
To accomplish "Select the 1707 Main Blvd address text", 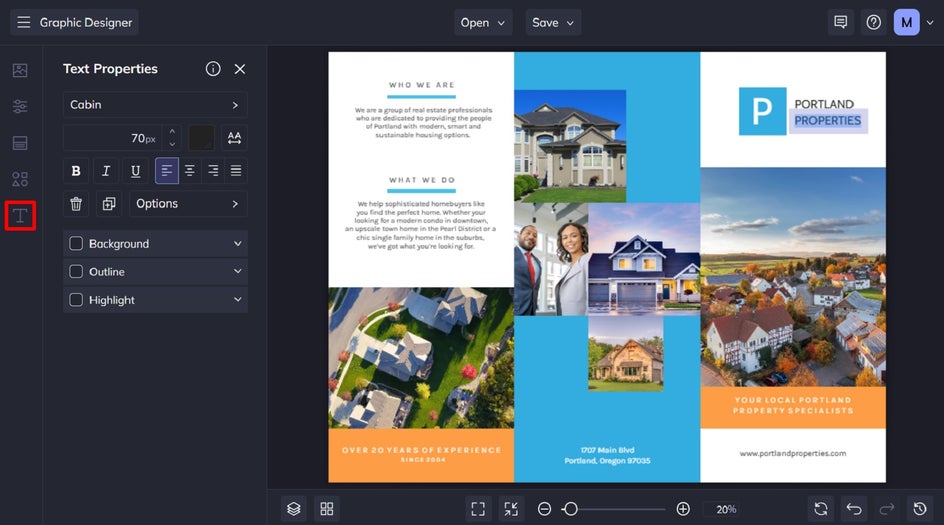I will point(607,455).
